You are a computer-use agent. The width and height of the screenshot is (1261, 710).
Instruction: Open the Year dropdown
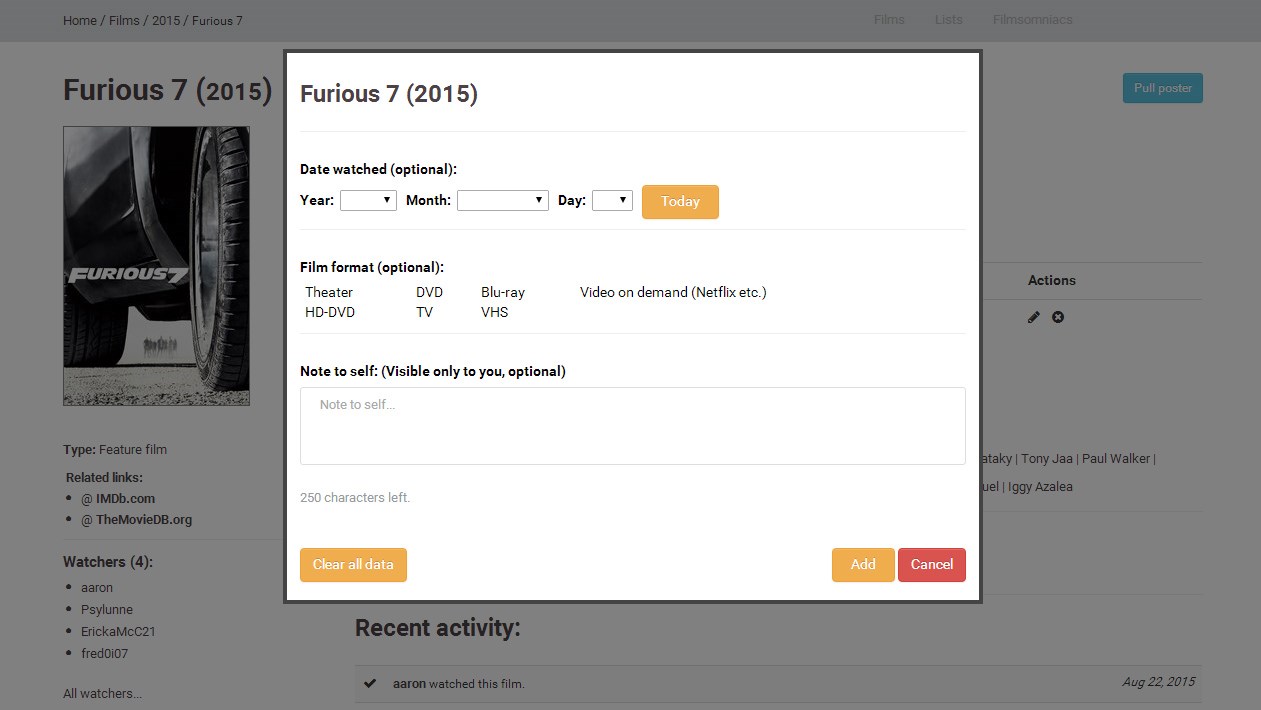tap(368, 200)
